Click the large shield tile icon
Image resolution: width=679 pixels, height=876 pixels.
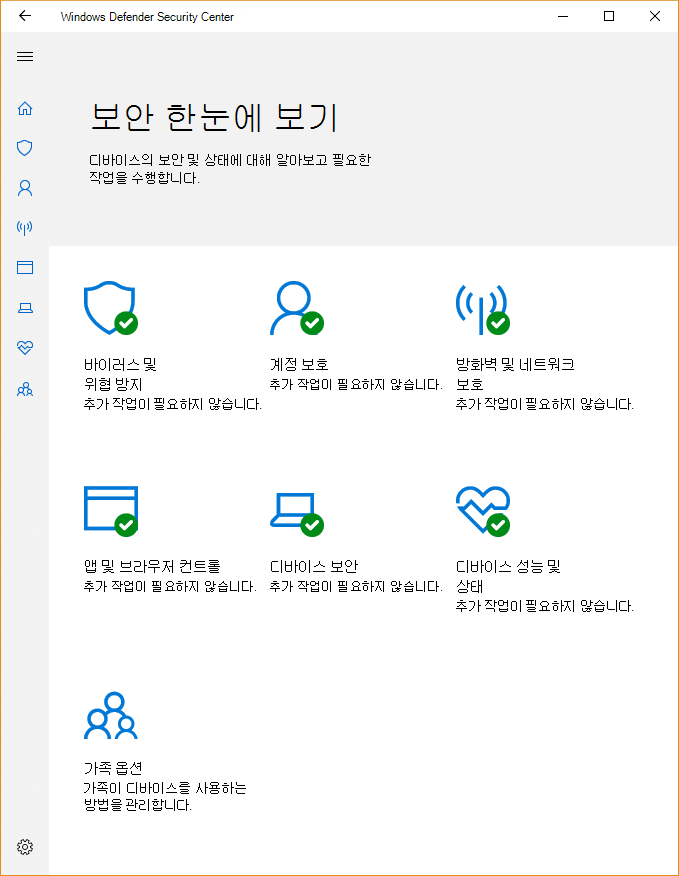coord(111,308)
